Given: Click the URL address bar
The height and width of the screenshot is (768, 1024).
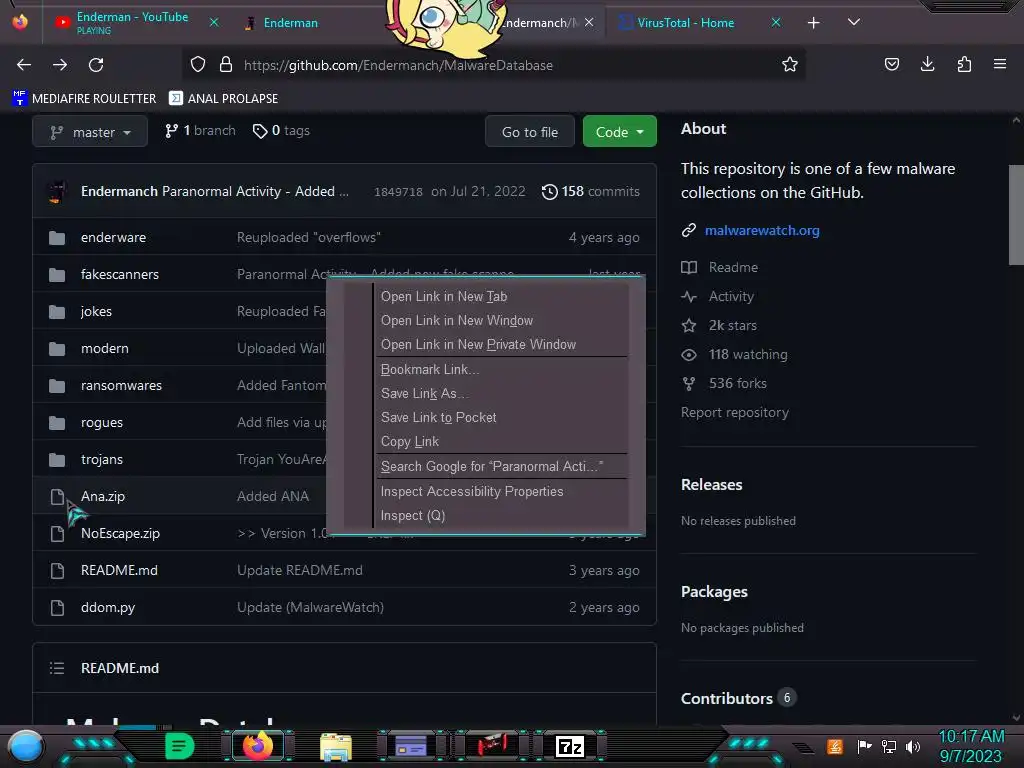Looking at the screenshot, I should 493,65.
